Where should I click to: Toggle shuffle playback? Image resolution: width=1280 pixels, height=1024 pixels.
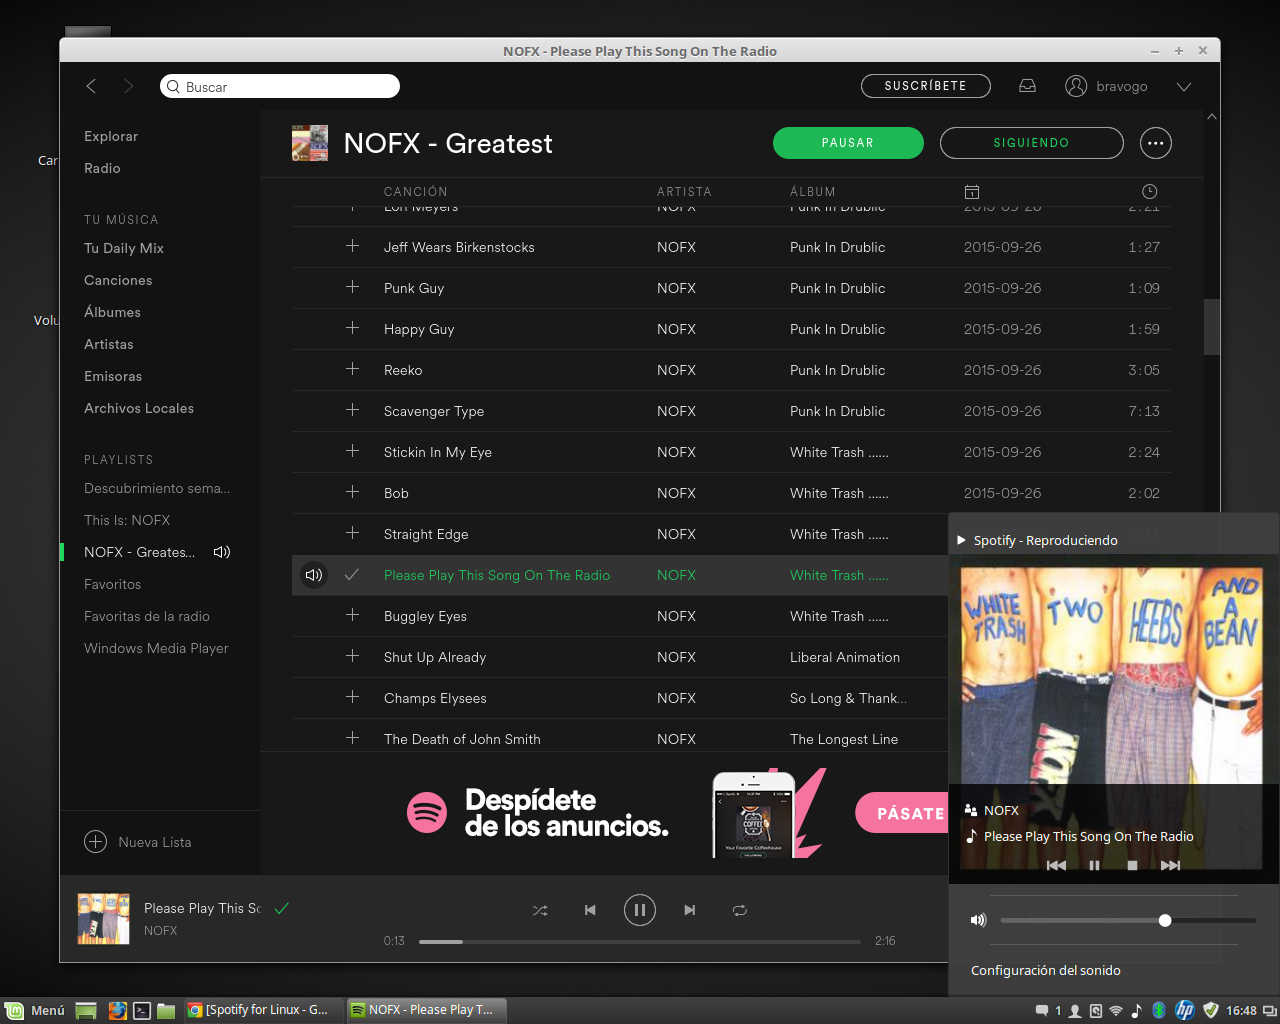click(540, 910)
